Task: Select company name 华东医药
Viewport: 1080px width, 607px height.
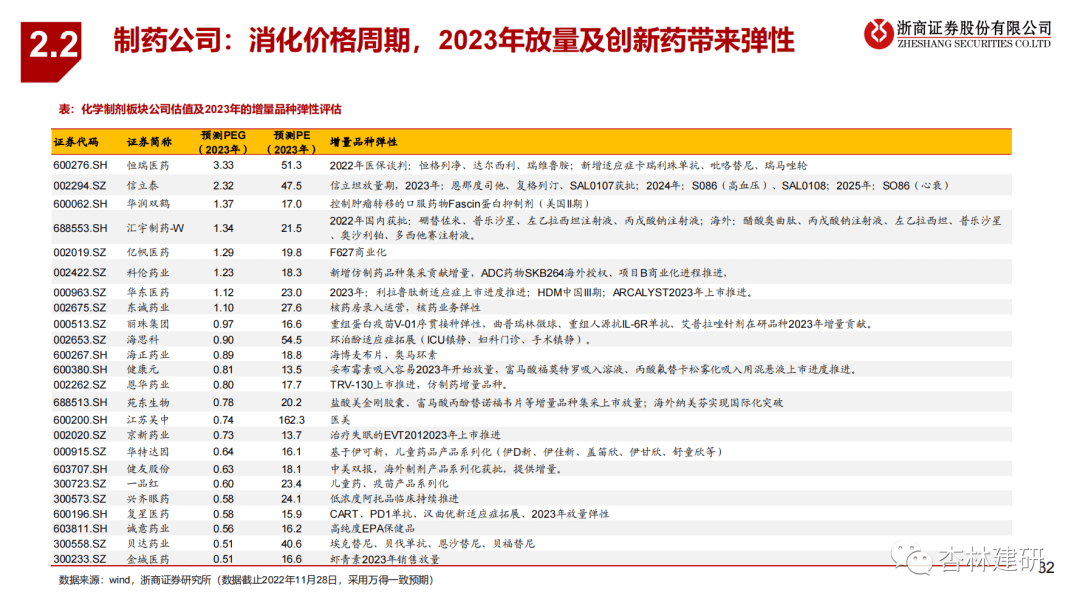Action: coord(147,292)
